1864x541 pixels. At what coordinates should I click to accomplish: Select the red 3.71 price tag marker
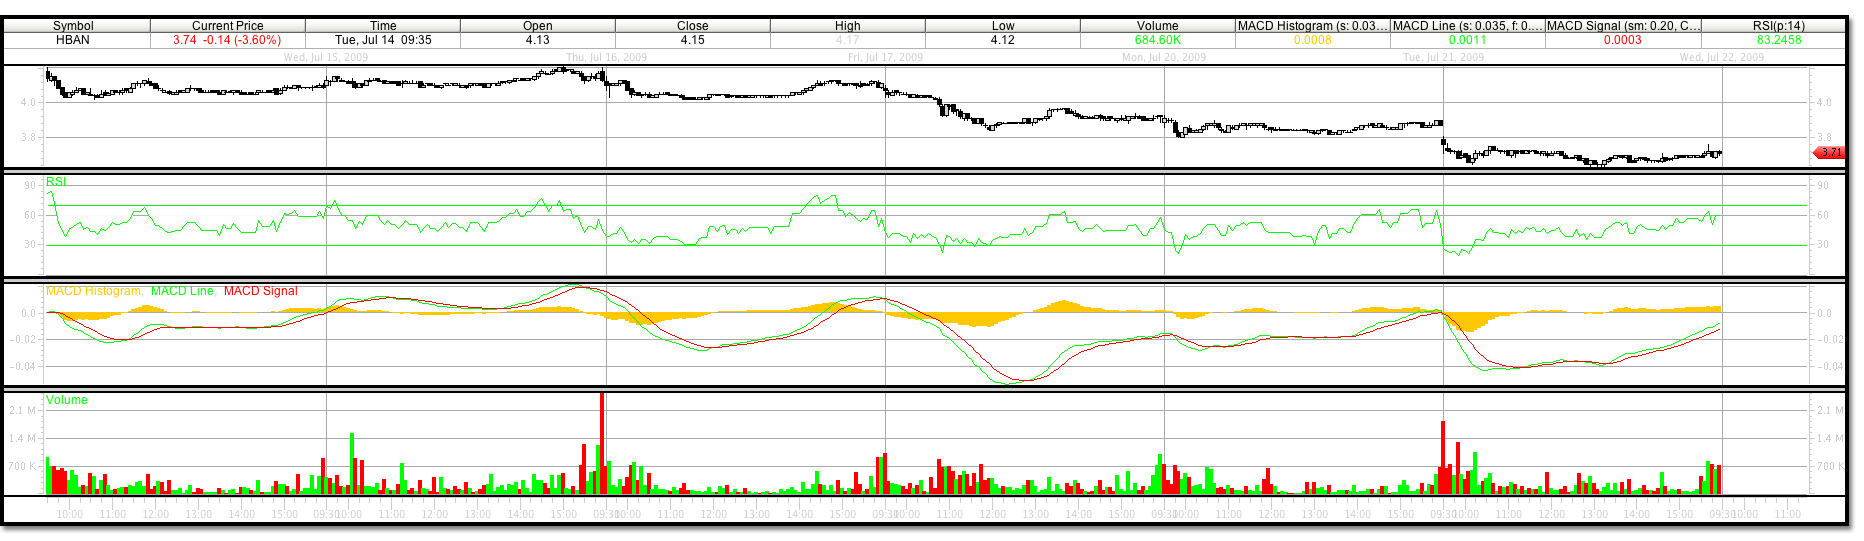[1829, 153]
